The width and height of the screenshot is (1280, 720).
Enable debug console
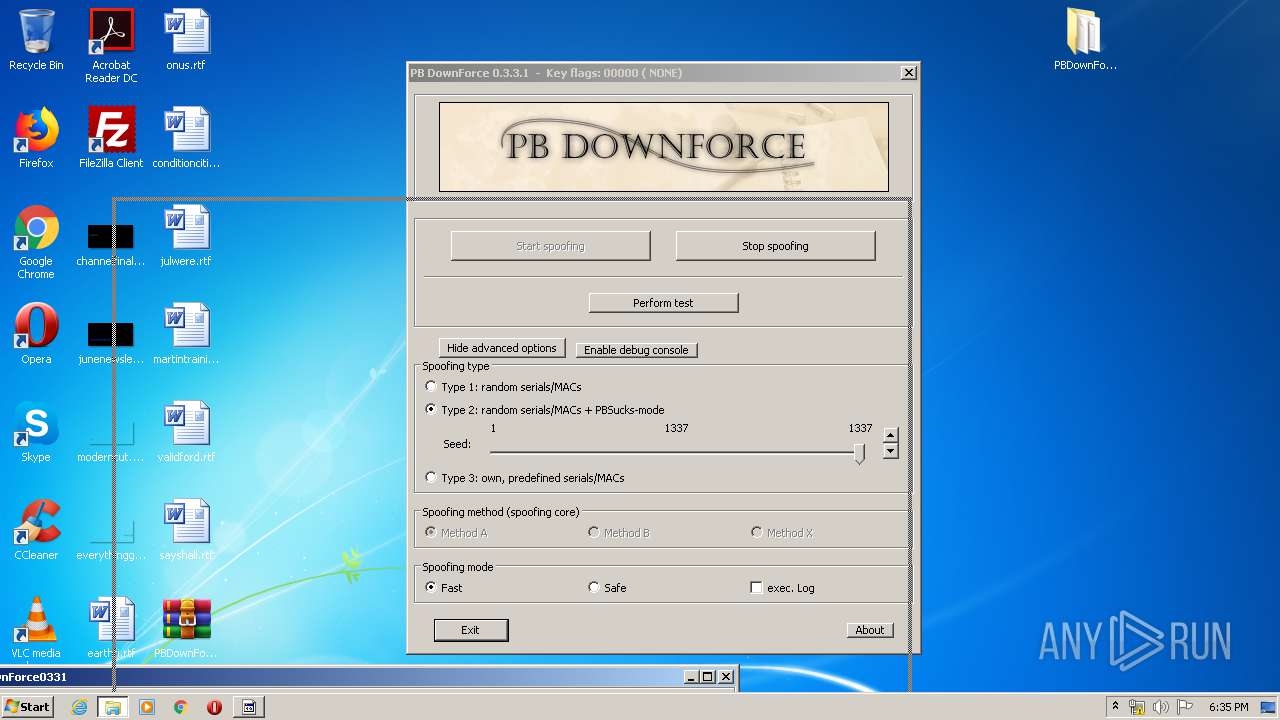click(x=636, y=350)
